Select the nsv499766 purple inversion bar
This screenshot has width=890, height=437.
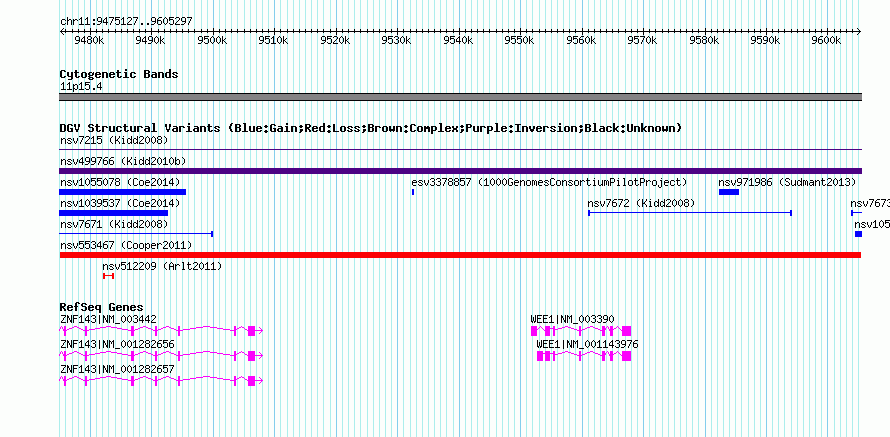(x=460, y=171)
